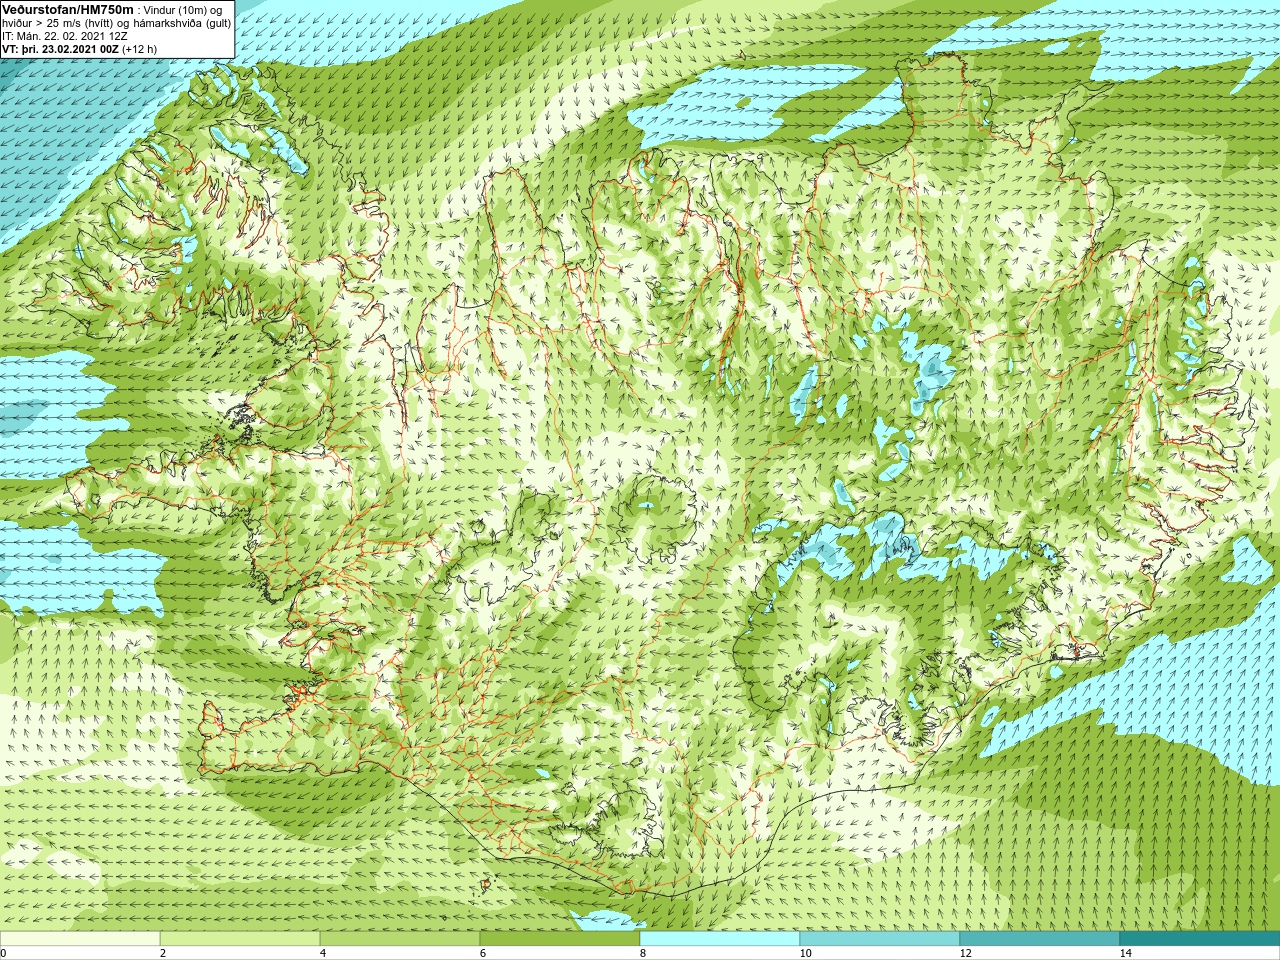Pick the darker green legend swatch for 6–8 m/s

(x=560, y=939)
